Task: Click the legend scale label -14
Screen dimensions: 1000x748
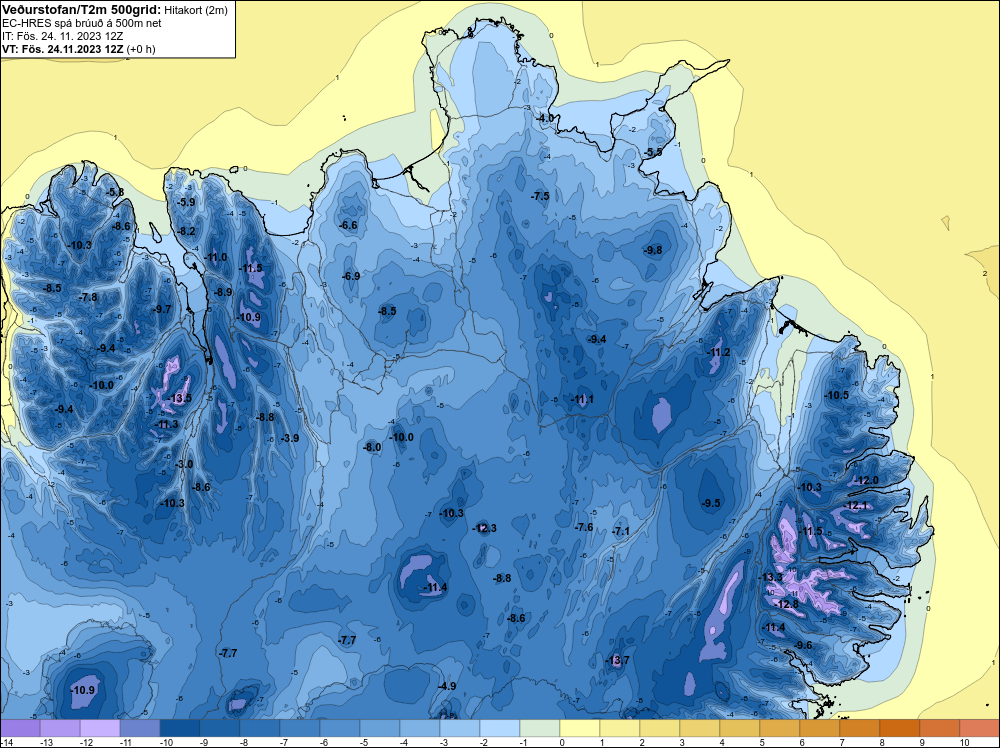Action: coord(6,742)
